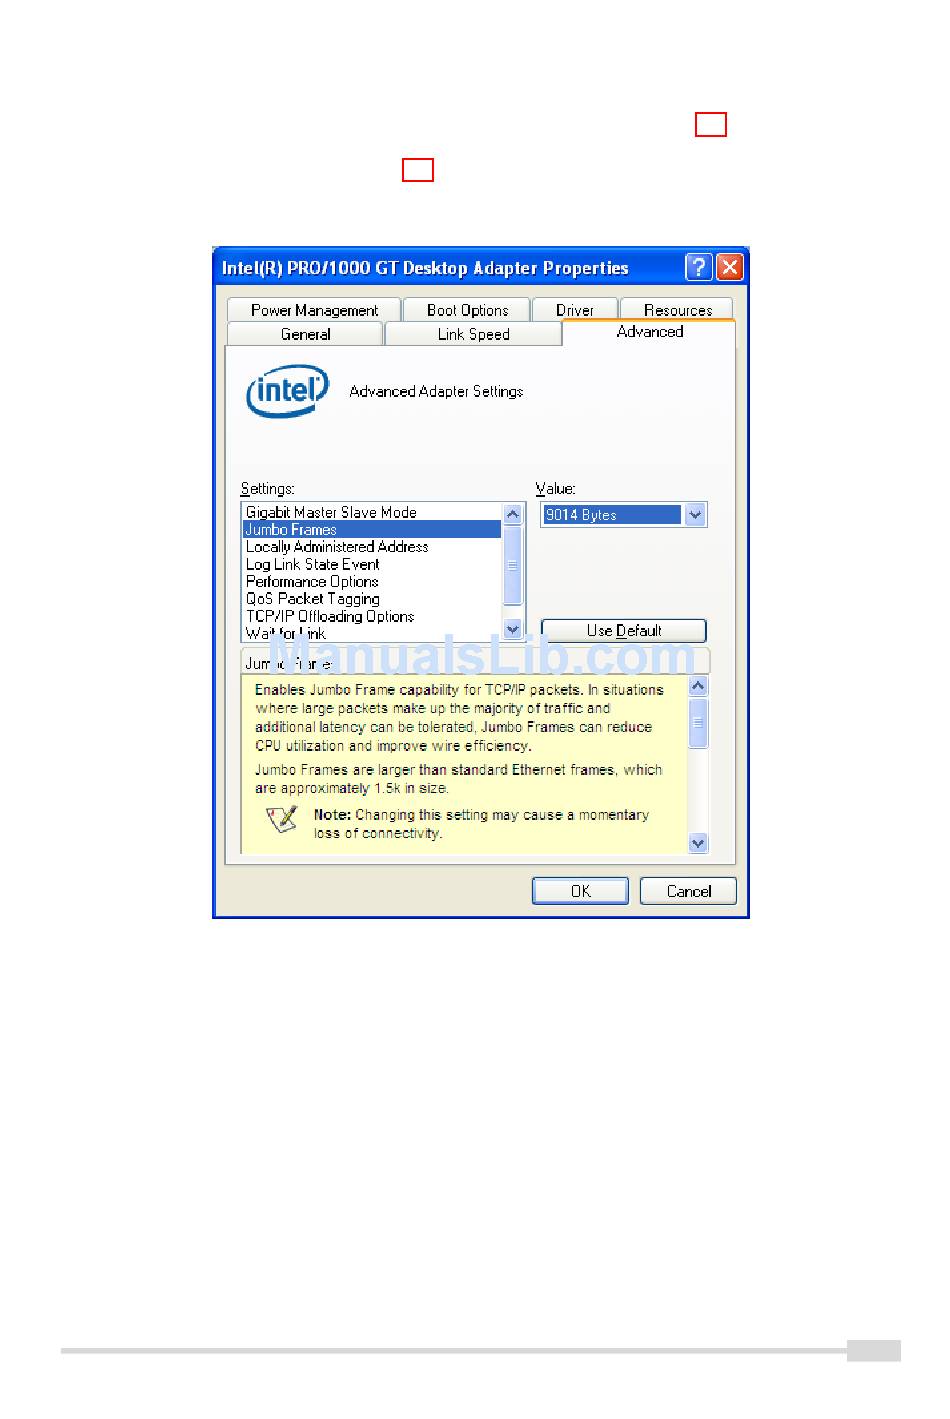The height and width of the screenshot is (1419, 950).
Task: Go to the General tab
Action: (x=305, y=334)
